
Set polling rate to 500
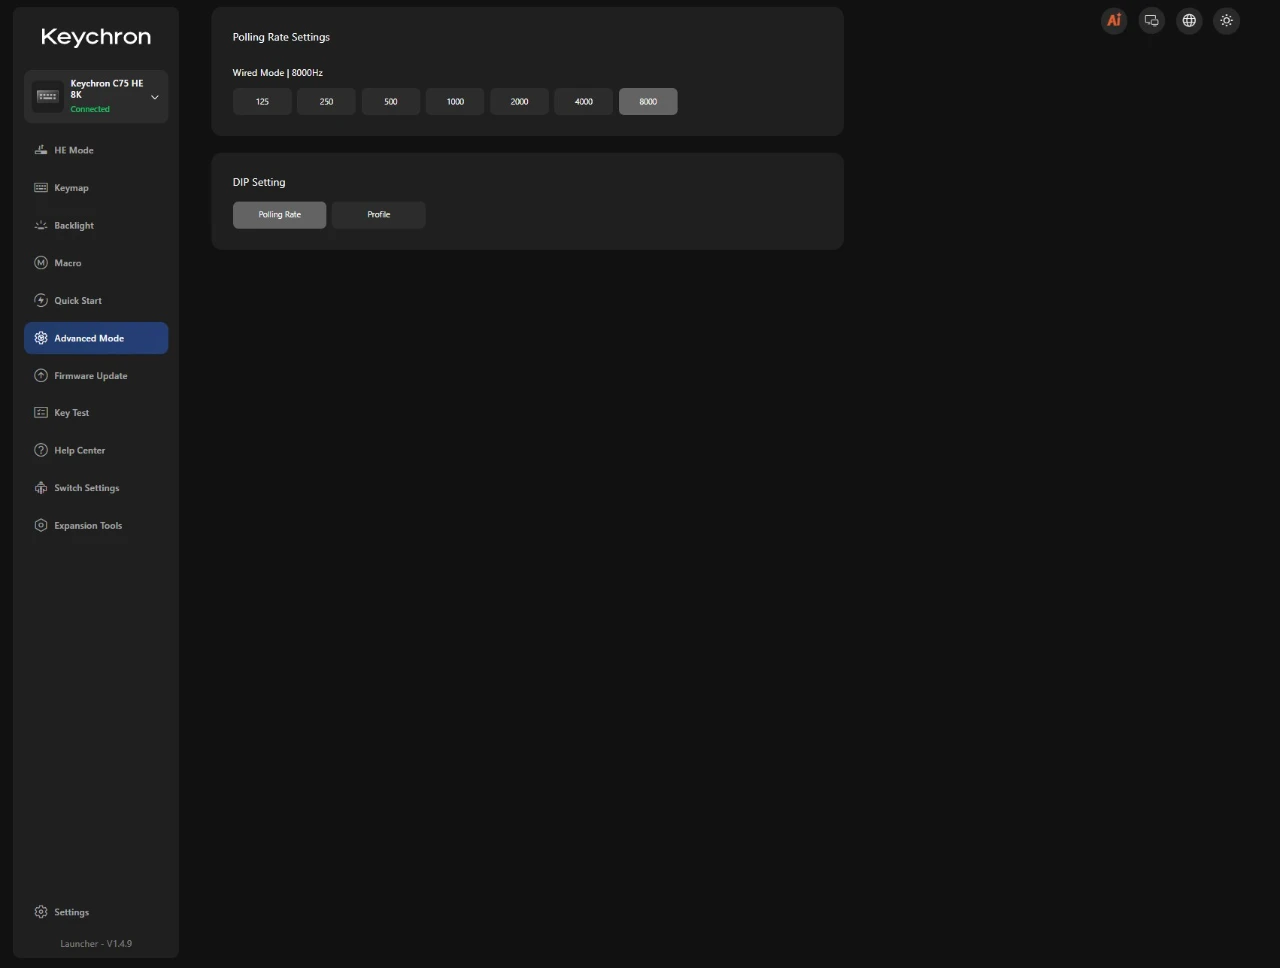tap(391, 101)
